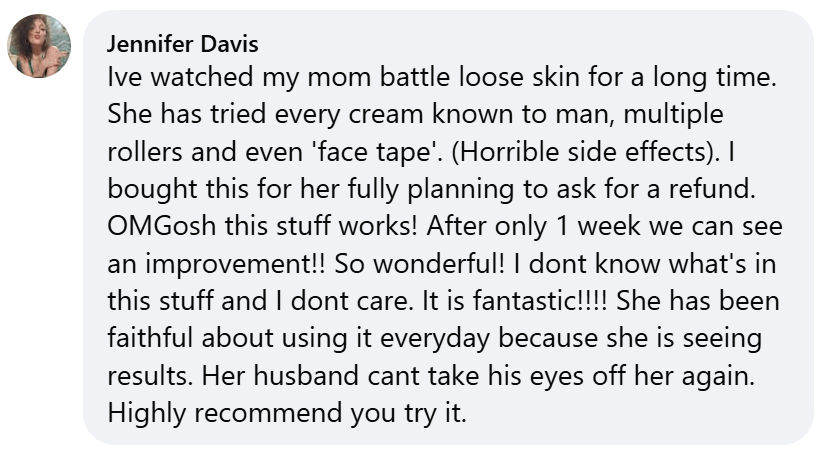Viewport: 820px width, 450px height.
Task: Click Jennifer Davis's profile picture
Action: pyautogui.click(x=39, y=46)
